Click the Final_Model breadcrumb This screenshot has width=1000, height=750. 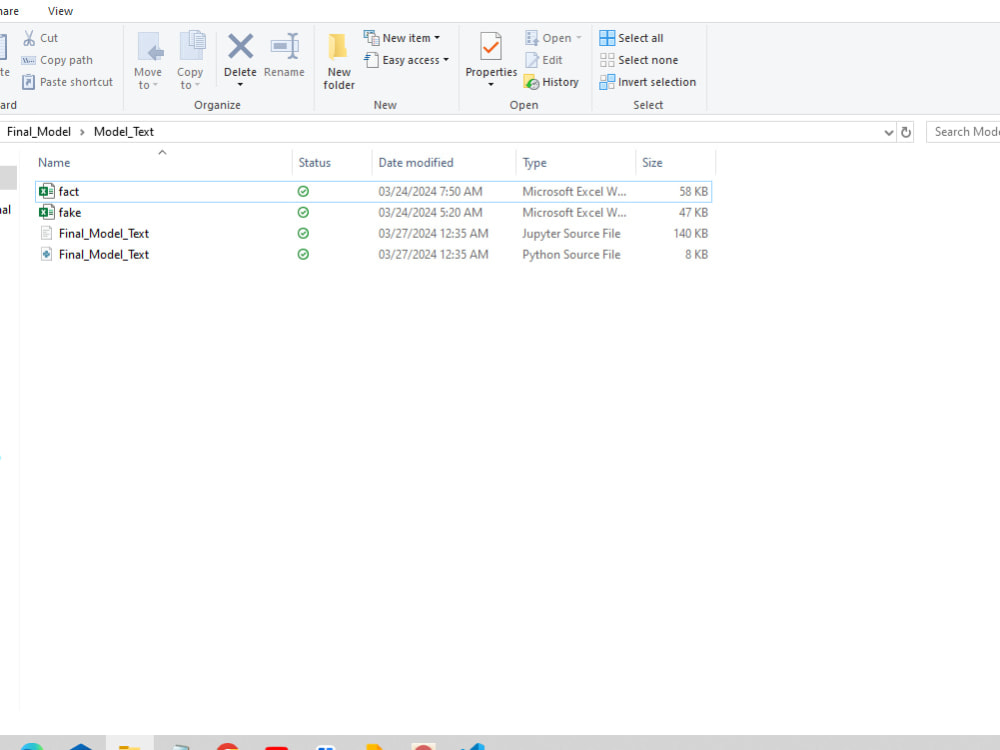(x=39, y=132)
